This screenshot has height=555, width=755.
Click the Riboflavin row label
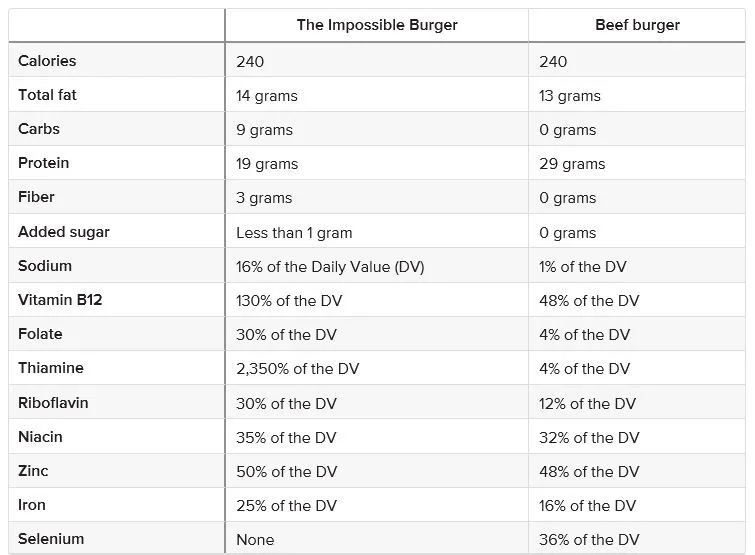(53, 402)
